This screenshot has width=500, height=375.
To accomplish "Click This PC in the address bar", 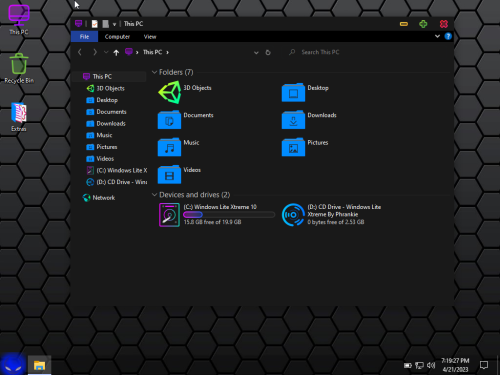I will (152, 52).
